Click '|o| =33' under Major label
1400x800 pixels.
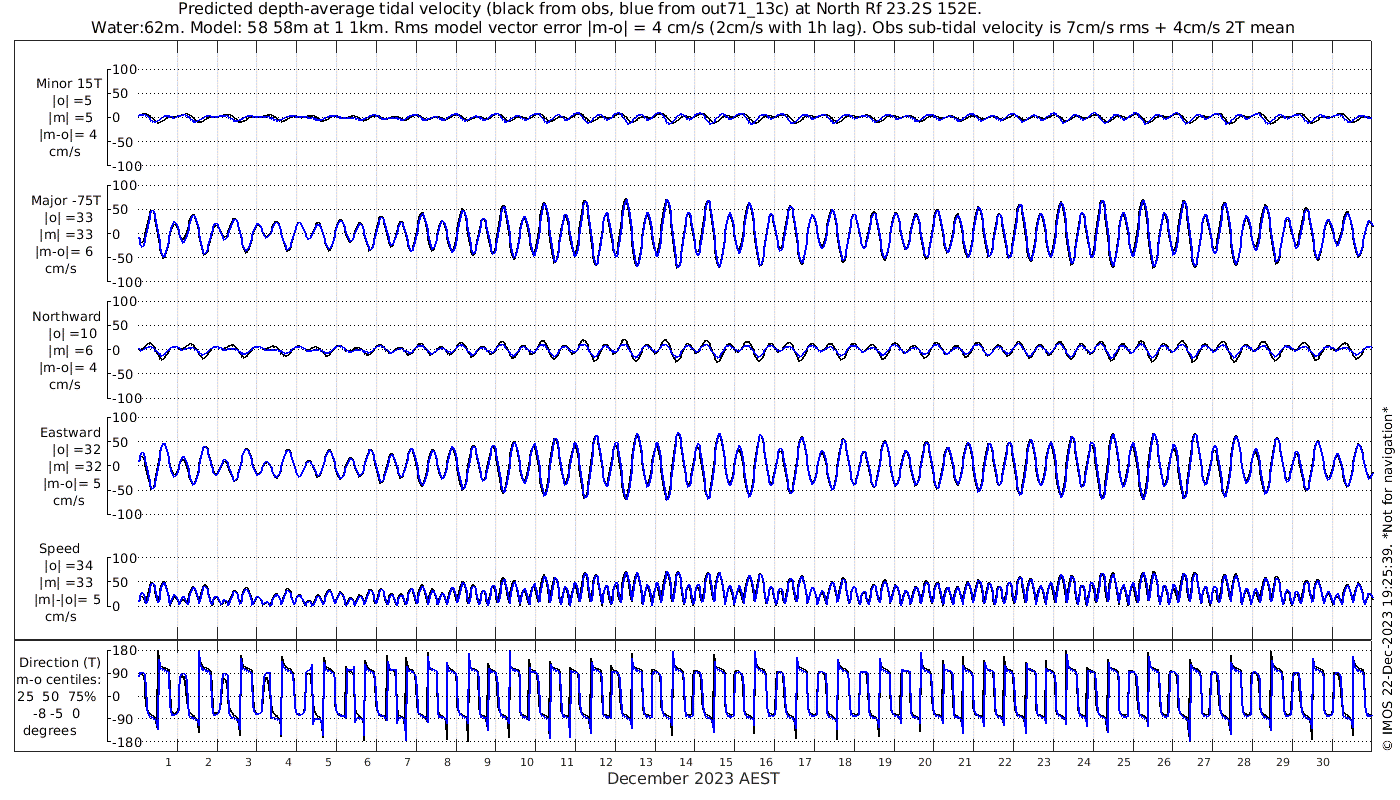pos(67,218)
